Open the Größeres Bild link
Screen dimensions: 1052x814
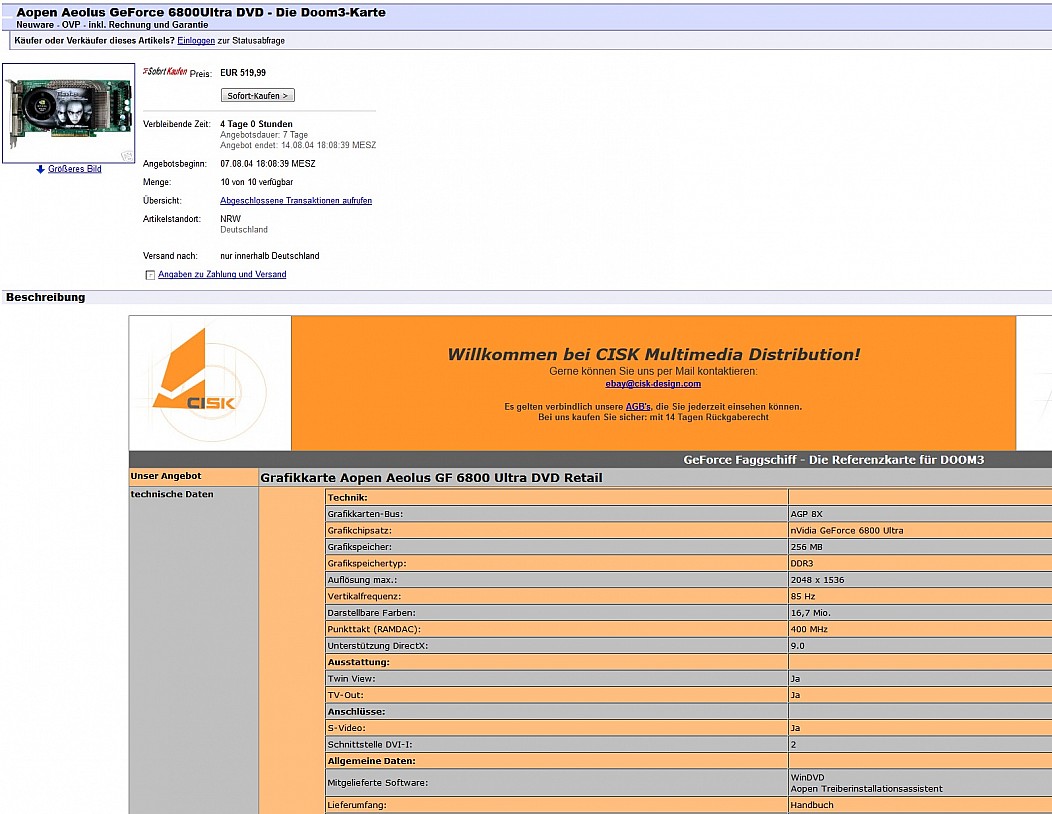click(75, 169)
